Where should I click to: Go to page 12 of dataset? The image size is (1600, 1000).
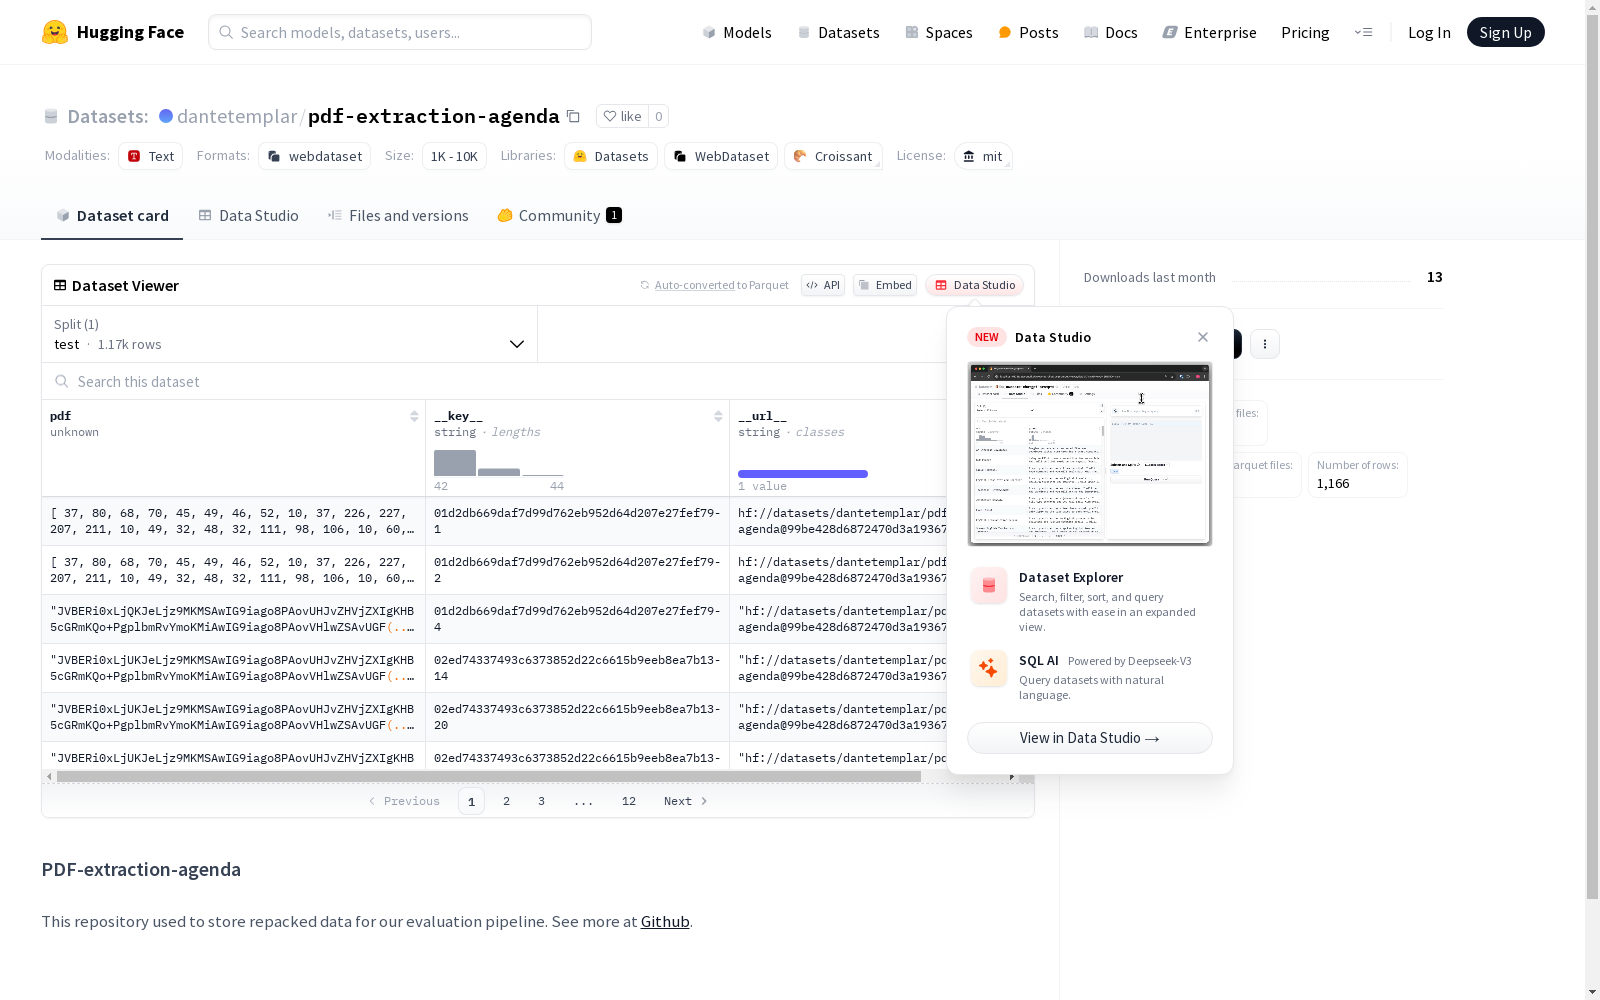pyautogui.click(x=629, y=801)
